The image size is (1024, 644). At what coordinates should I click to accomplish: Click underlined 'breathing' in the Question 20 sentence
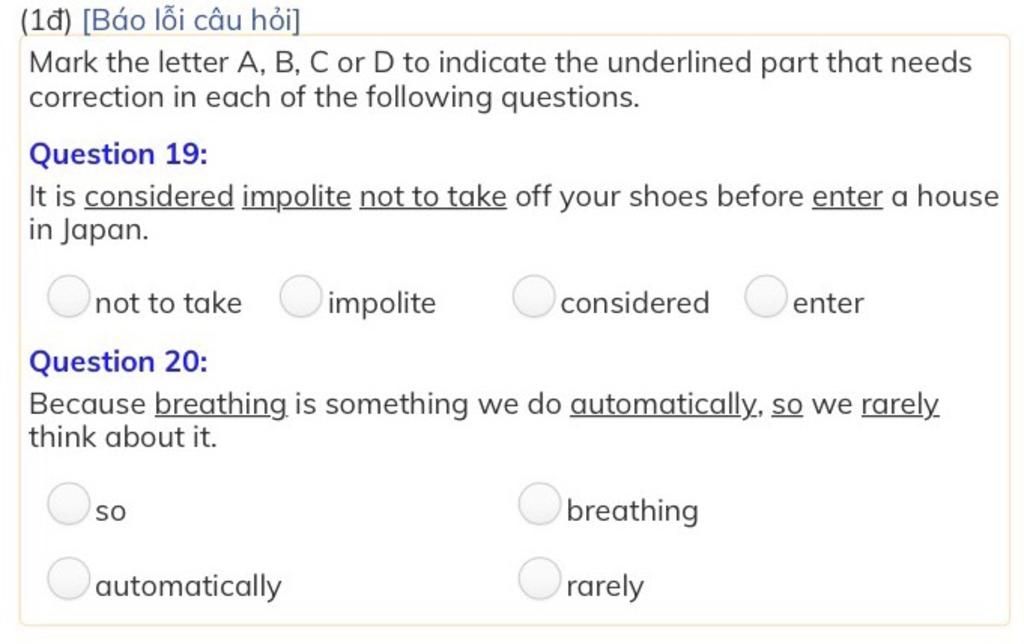click(x=221, y=405)
